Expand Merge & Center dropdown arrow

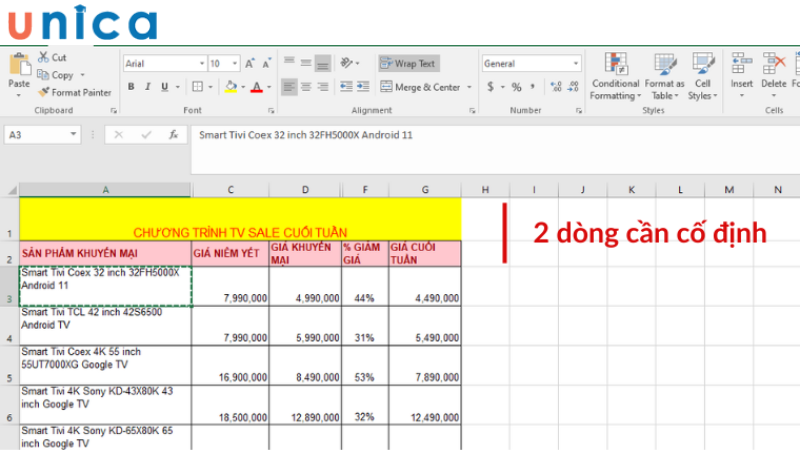(x=469, y=87)
